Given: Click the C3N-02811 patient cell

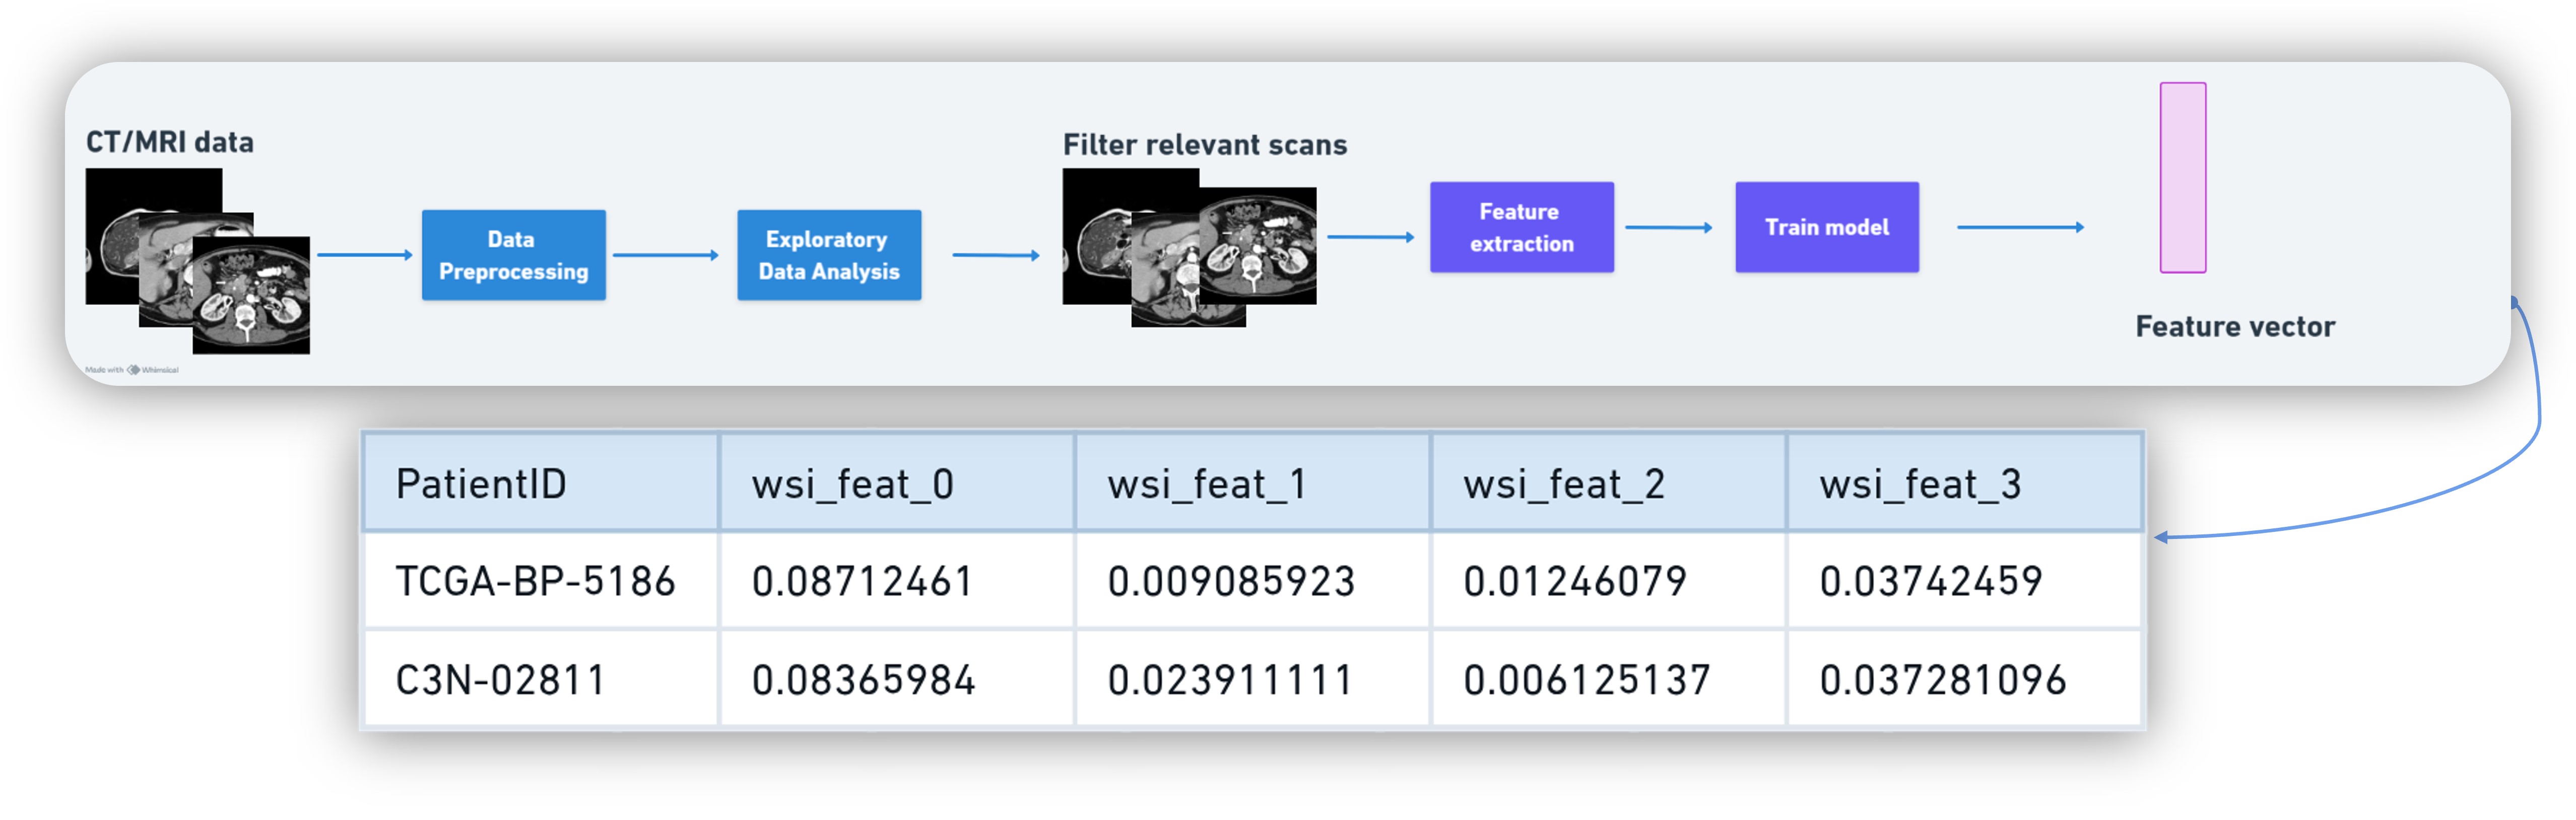Looking at the screenshot, I should coord(540,680).
